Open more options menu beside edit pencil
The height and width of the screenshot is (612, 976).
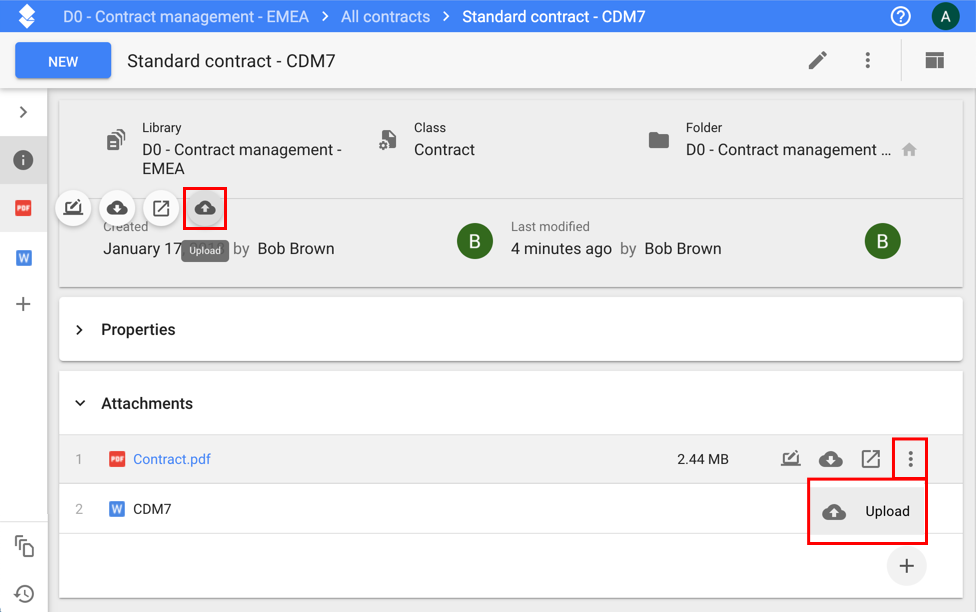click(867, 60)
